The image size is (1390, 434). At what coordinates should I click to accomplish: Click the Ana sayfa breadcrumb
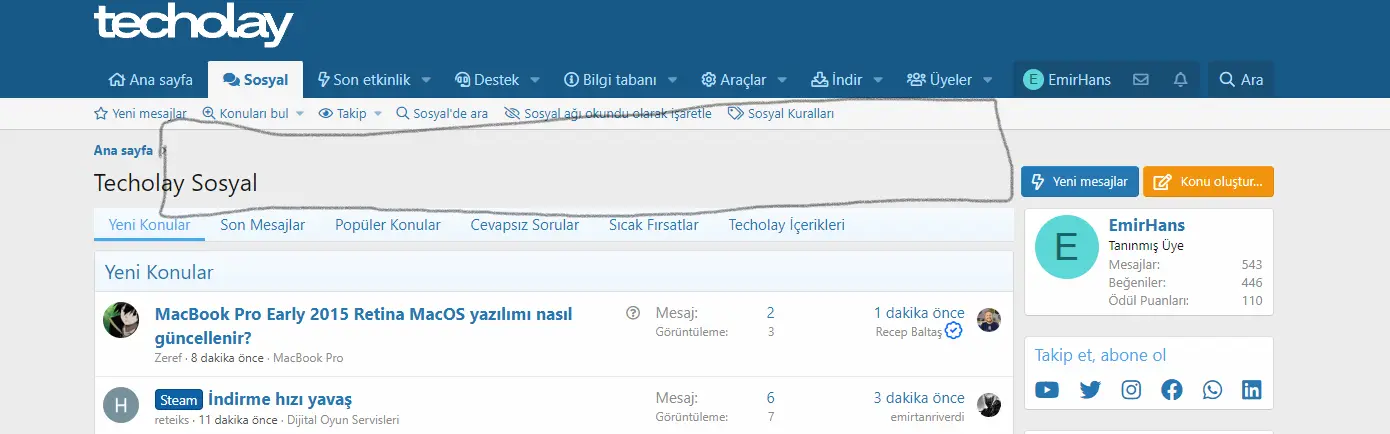pos(123,150)
